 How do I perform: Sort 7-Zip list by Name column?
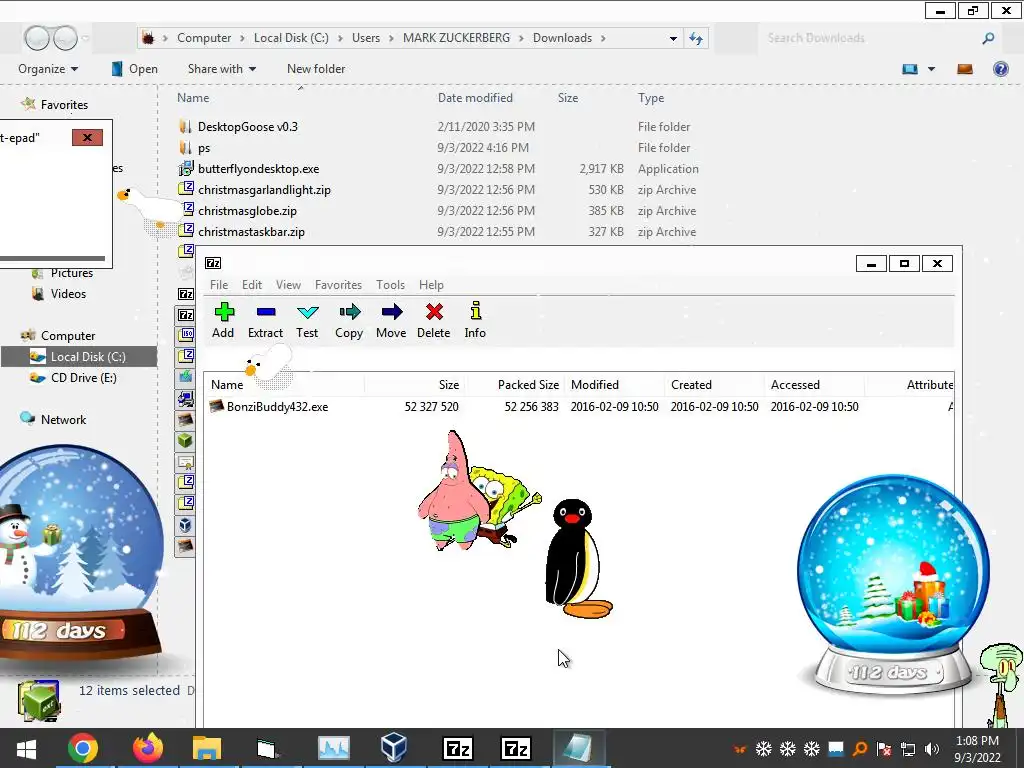tap(227, 385)
